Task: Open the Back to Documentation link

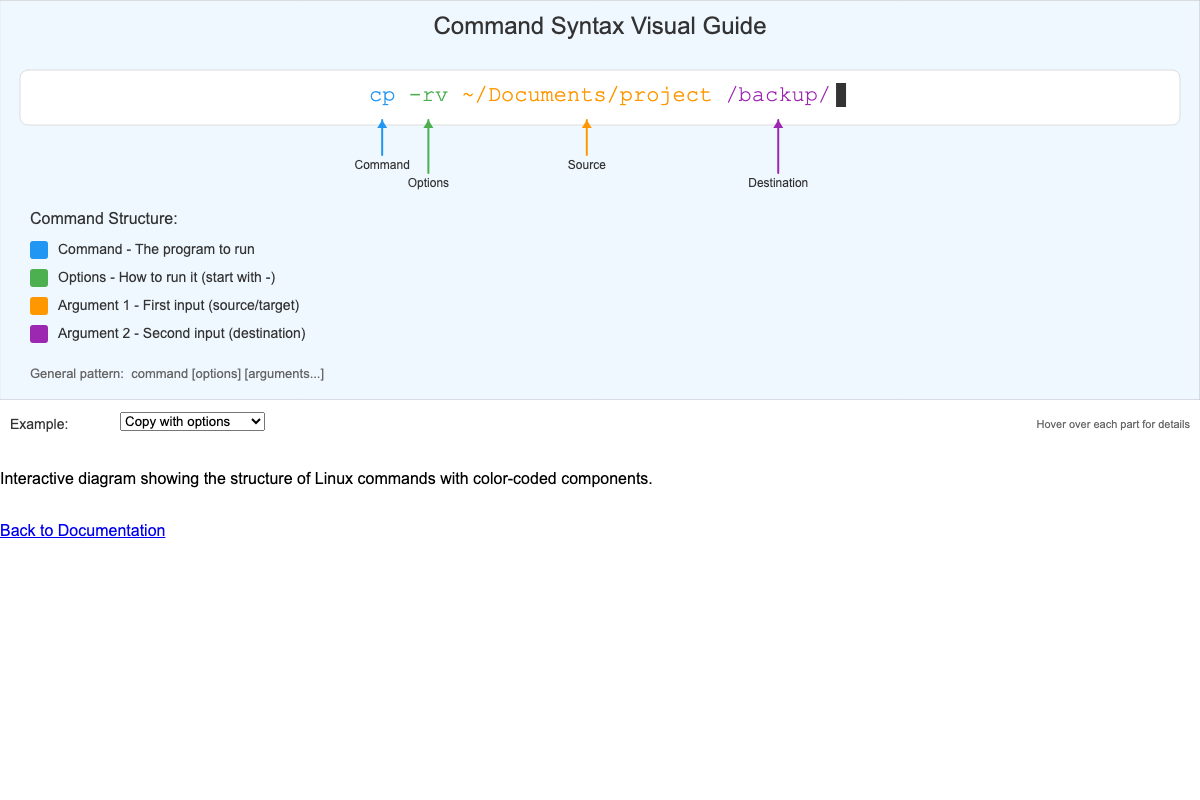Action: [x=82, y=530]
